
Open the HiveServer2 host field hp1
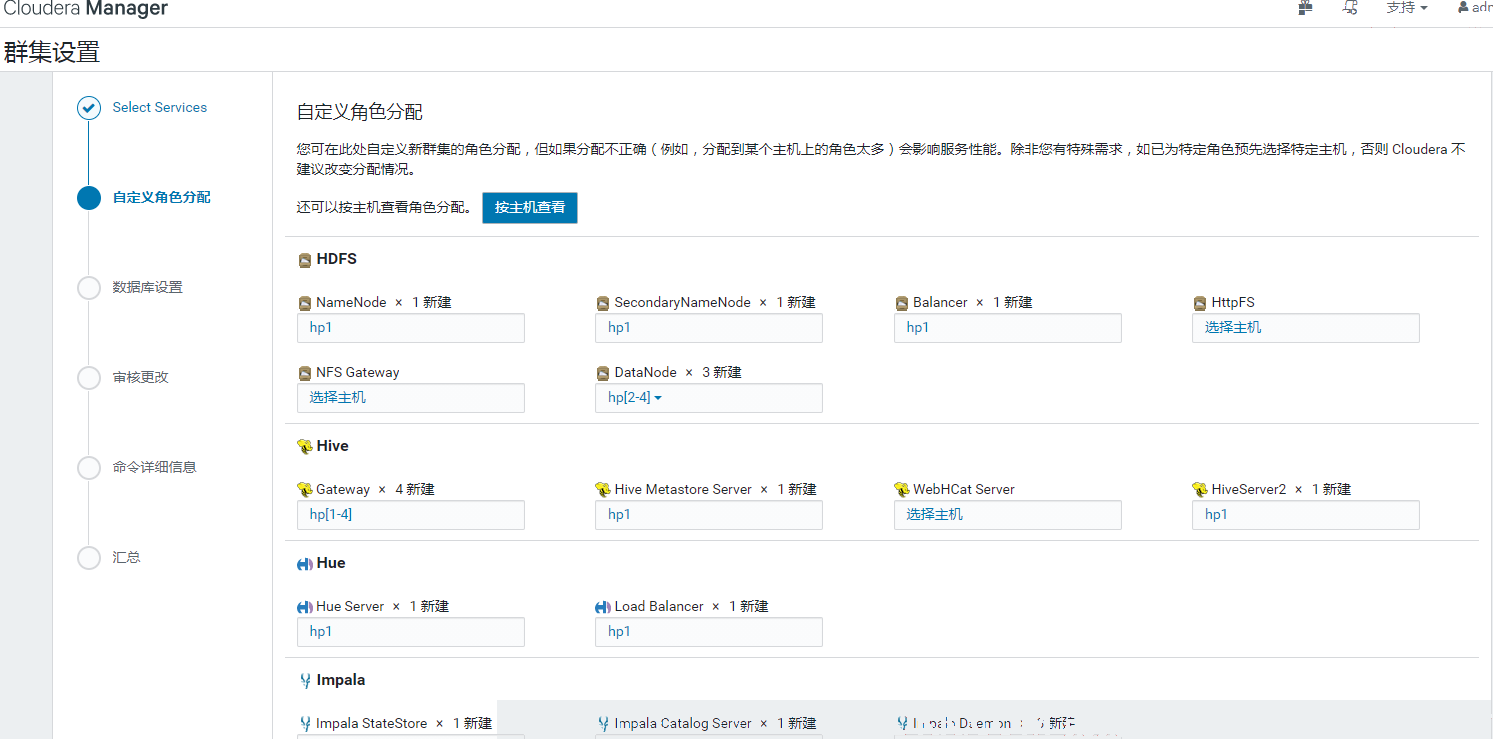tap(1306, 515)
